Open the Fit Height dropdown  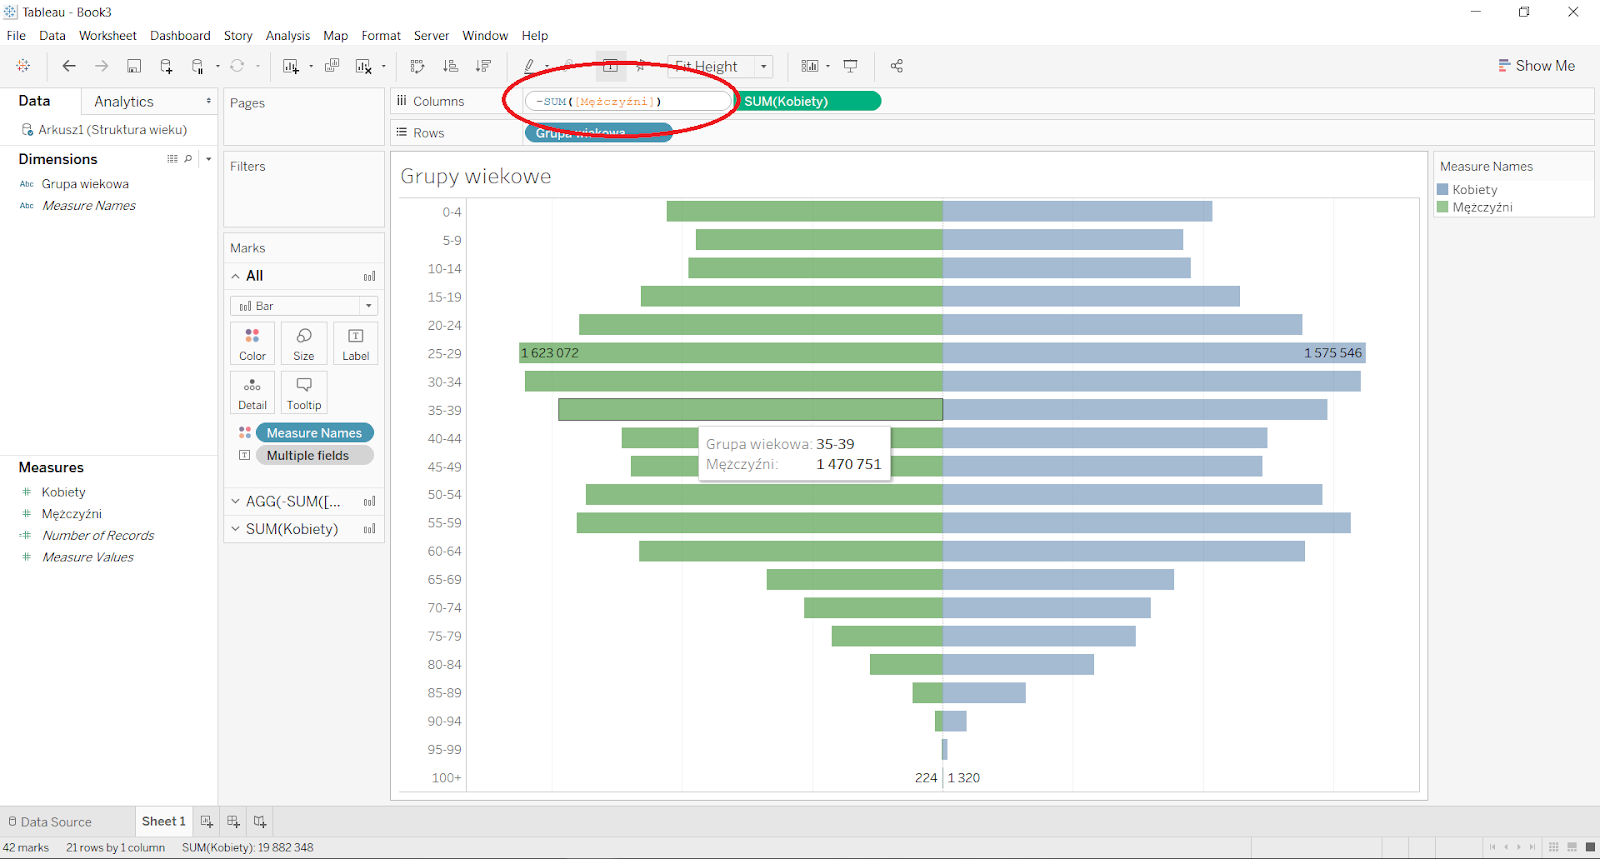[763, 66]
